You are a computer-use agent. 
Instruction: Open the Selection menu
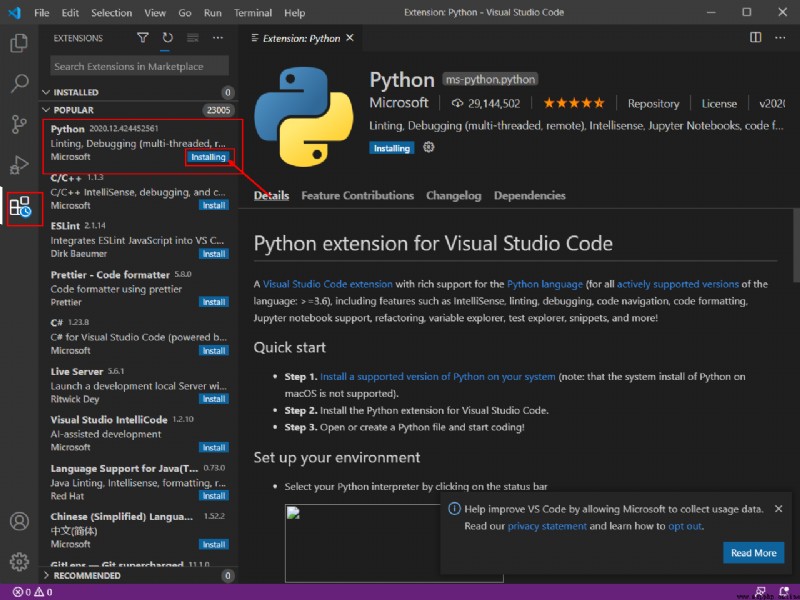click(x=112, y=13)
